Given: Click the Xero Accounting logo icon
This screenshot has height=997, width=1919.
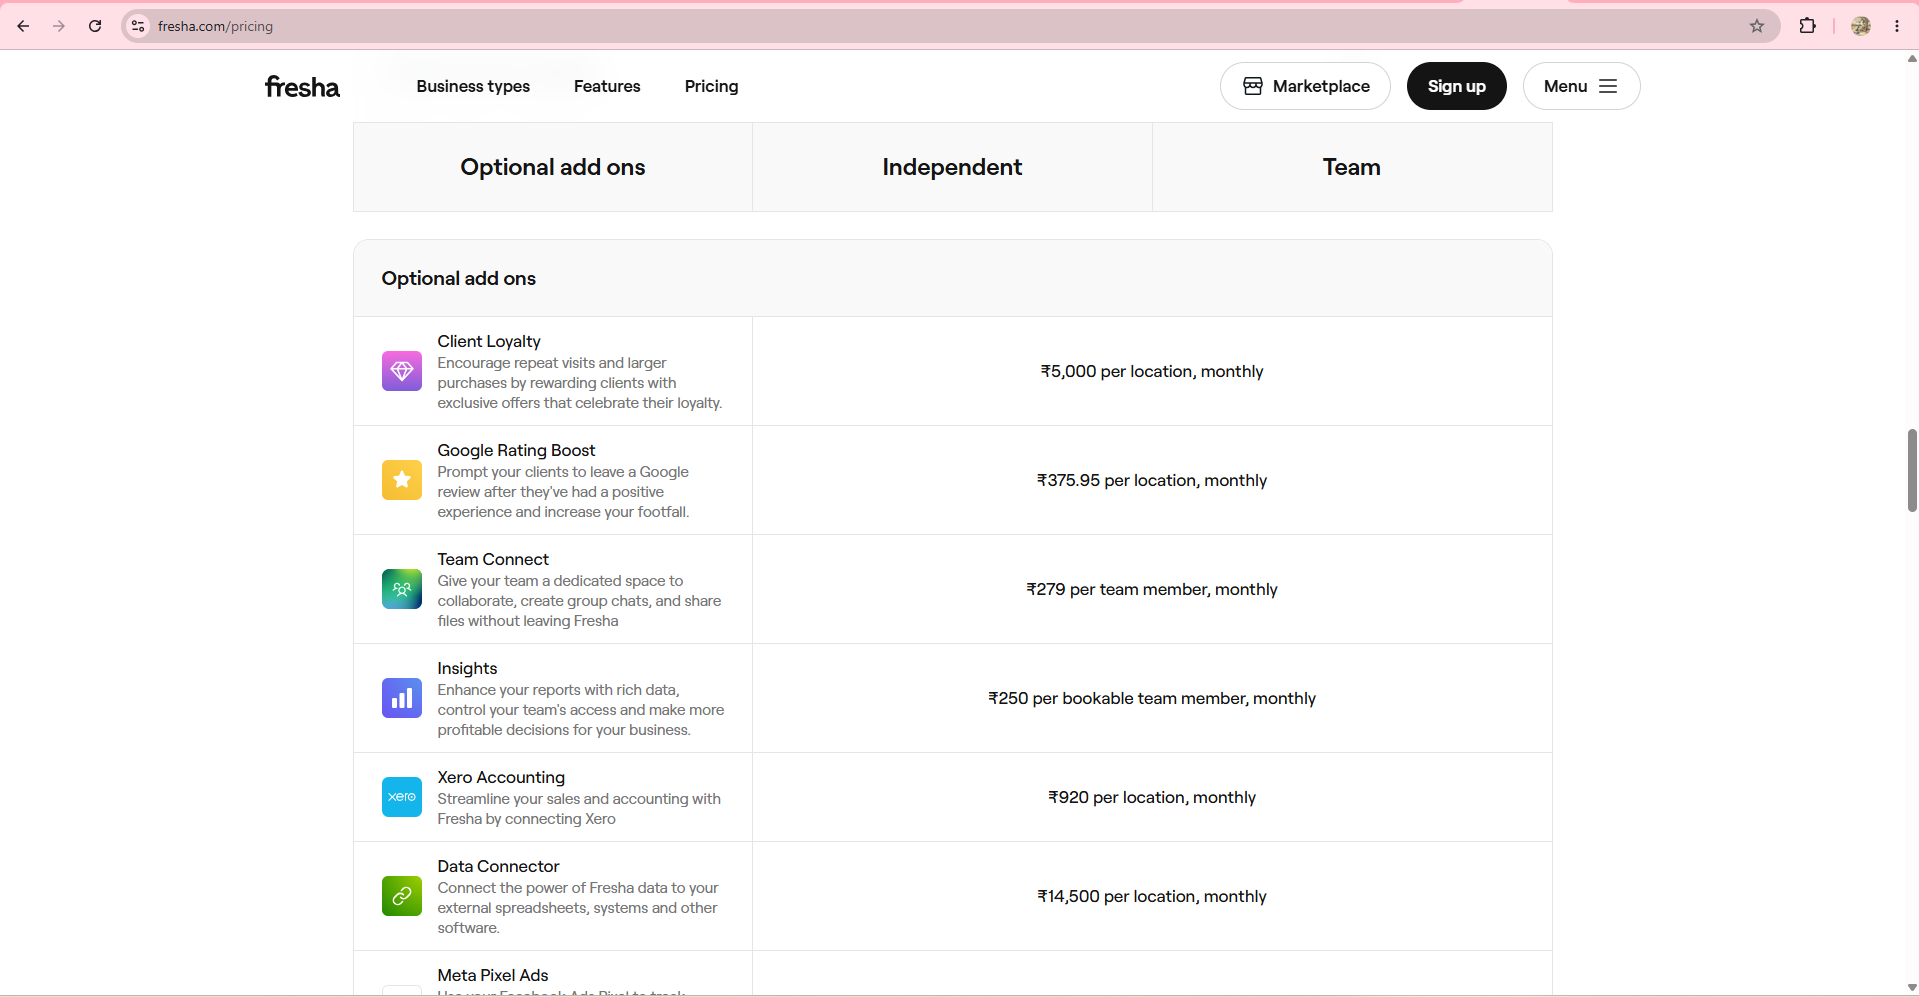Looking at the screenshot, I should click(402, 797).
